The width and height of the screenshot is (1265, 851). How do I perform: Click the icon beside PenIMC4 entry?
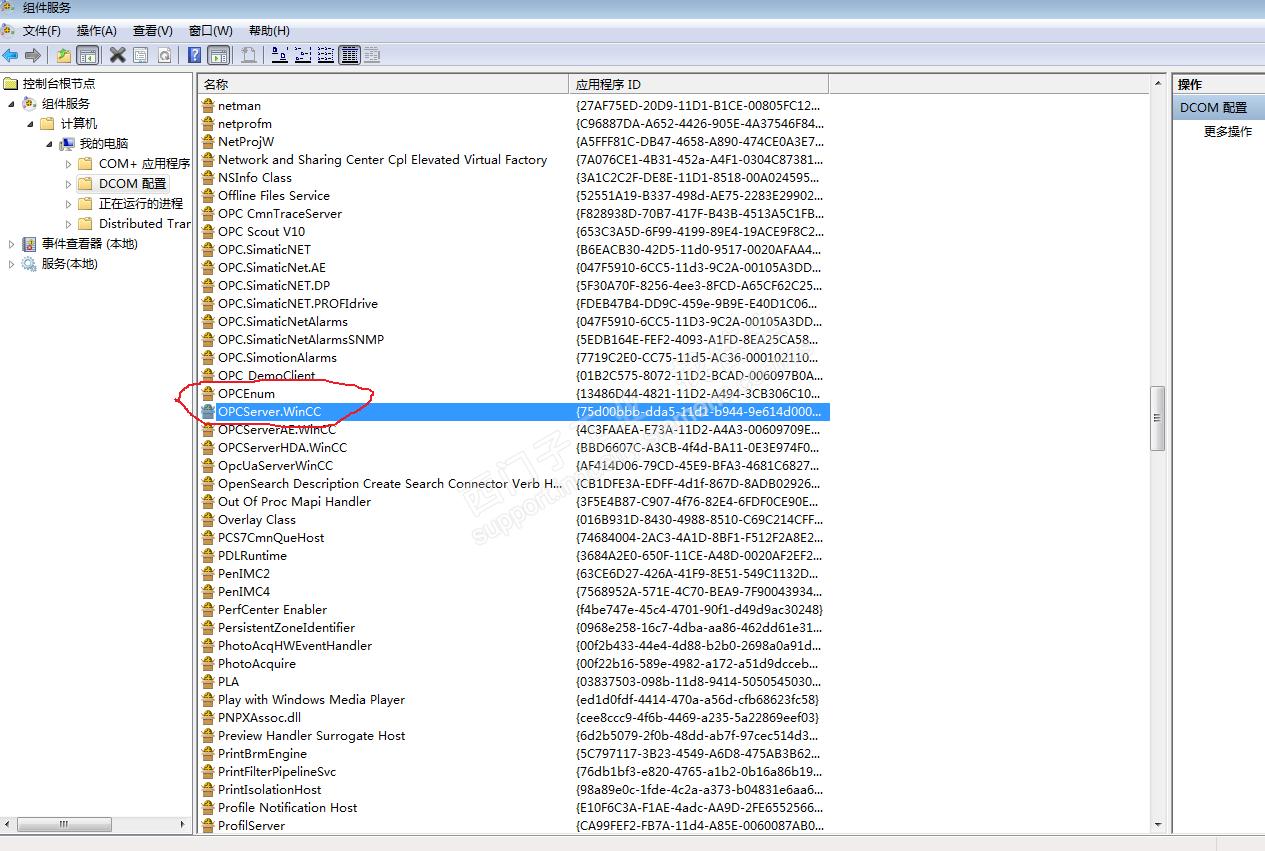tap(208, 592)
